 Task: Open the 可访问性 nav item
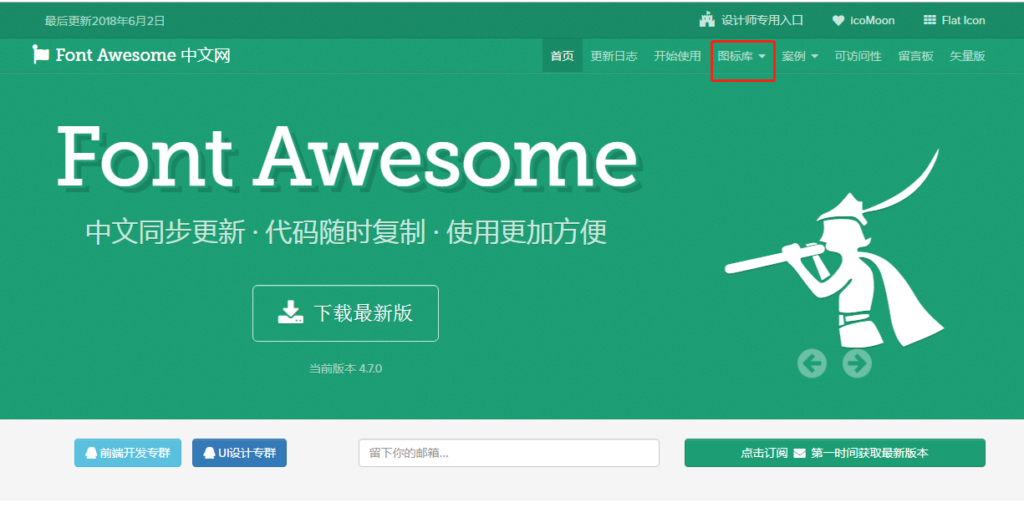(858, 56)
